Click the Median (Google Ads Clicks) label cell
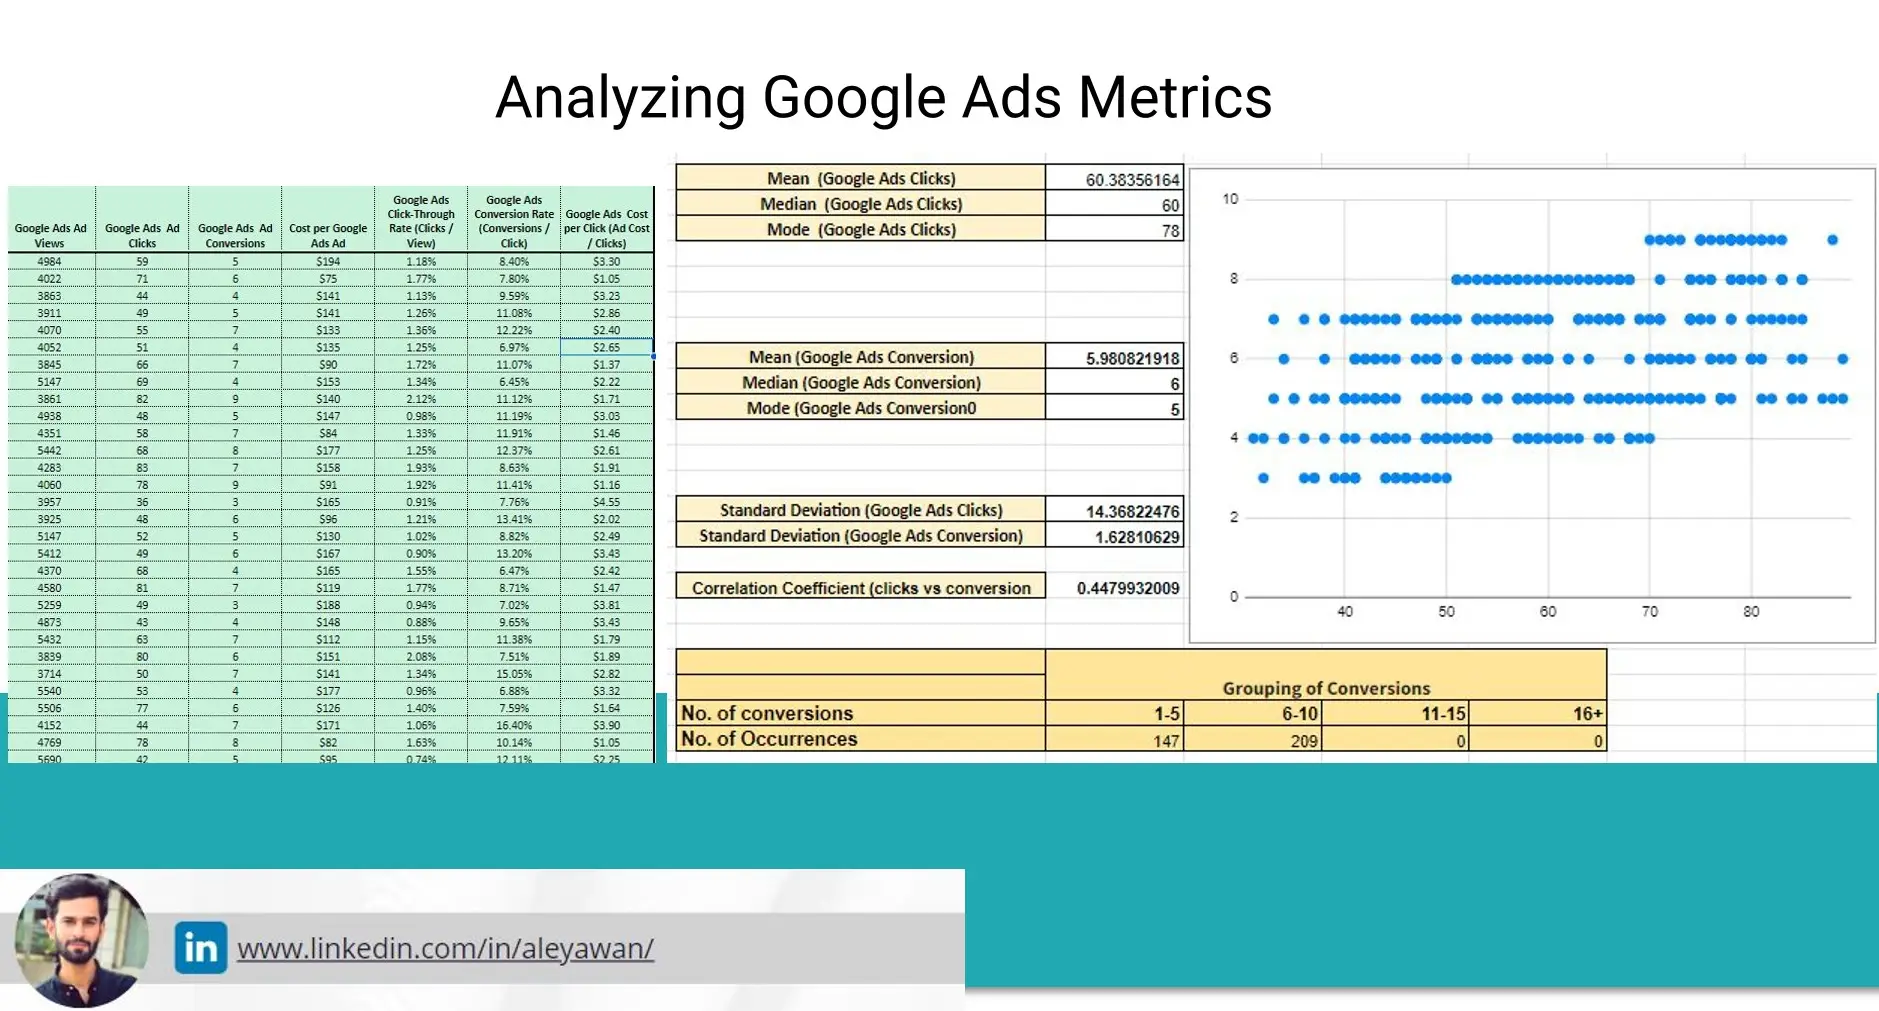The width and height of the screenshot is (1879, 1011). (x=861, y=204)
